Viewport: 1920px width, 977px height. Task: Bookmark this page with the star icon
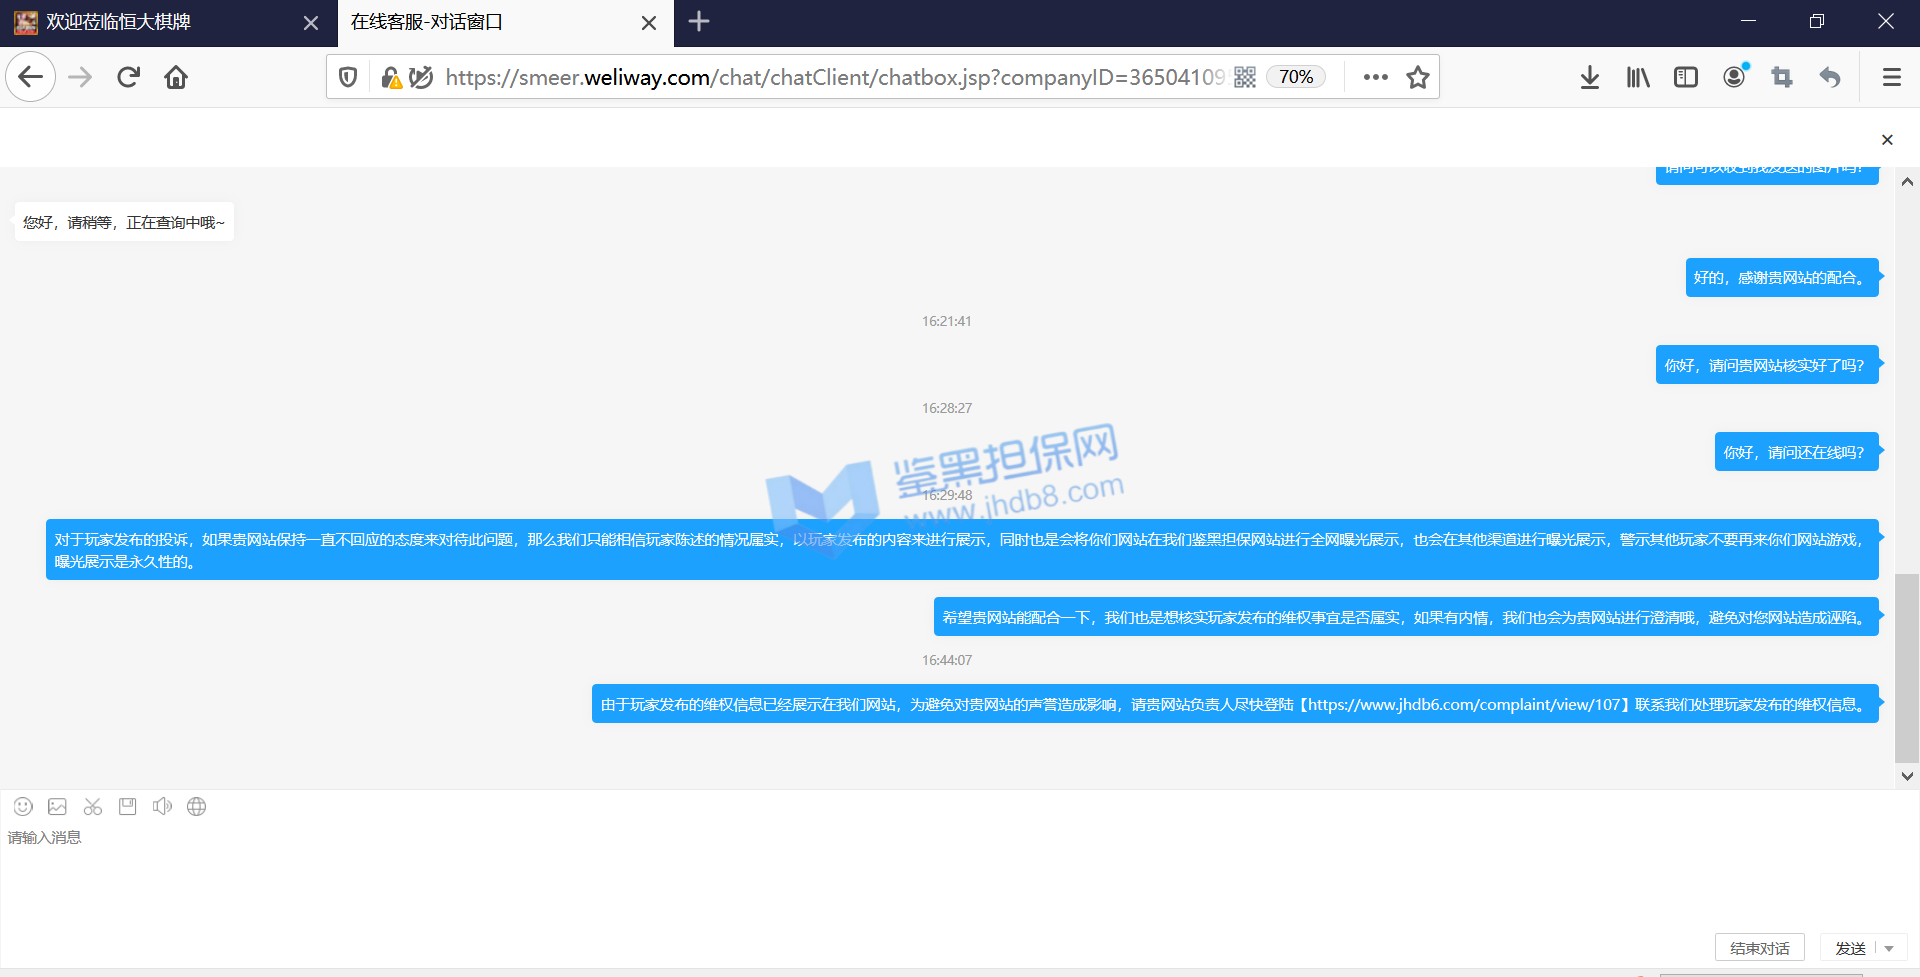[1417, 77]
